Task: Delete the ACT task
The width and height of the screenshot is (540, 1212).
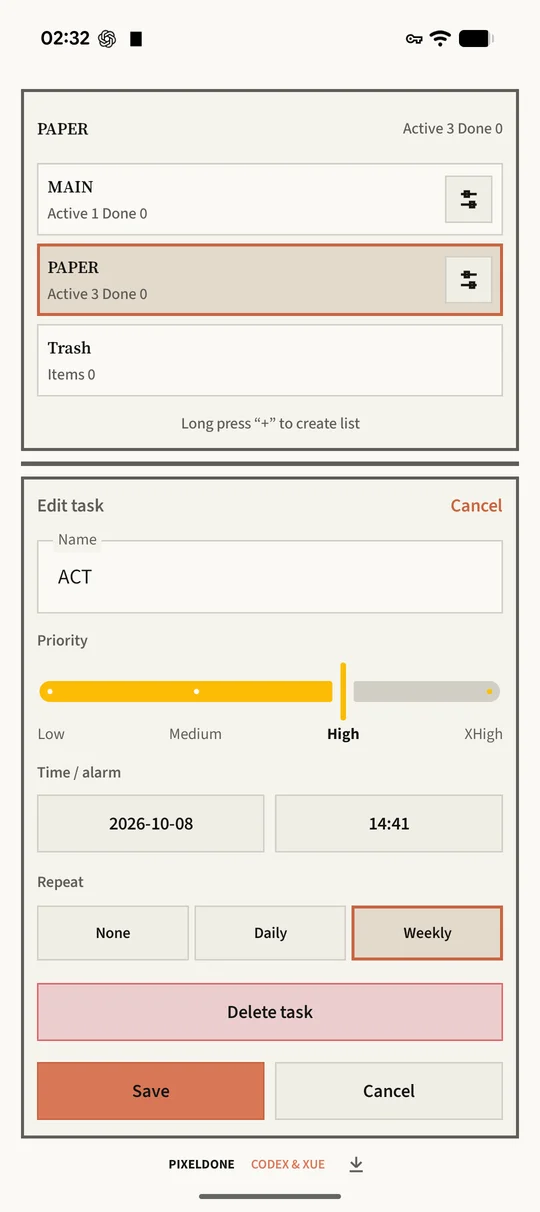Action: [x=270, y=1012]
